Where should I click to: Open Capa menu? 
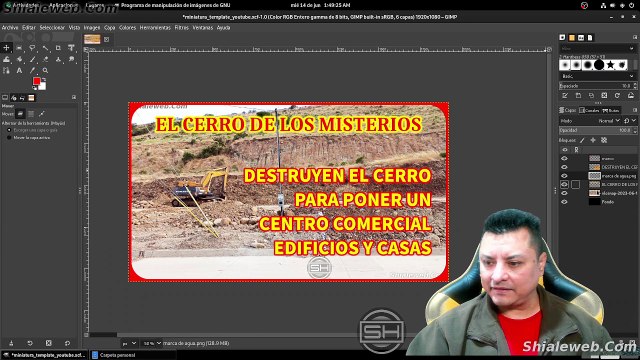click(109, 28)
